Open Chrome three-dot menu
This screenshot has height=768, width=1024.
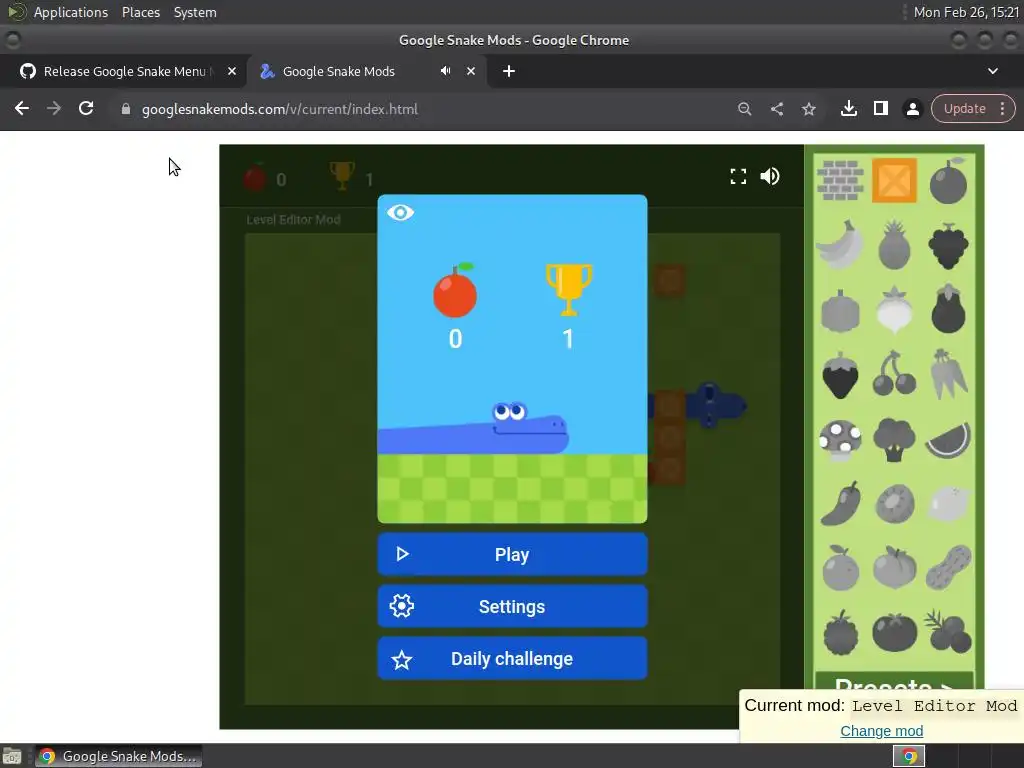point(1002,108)
